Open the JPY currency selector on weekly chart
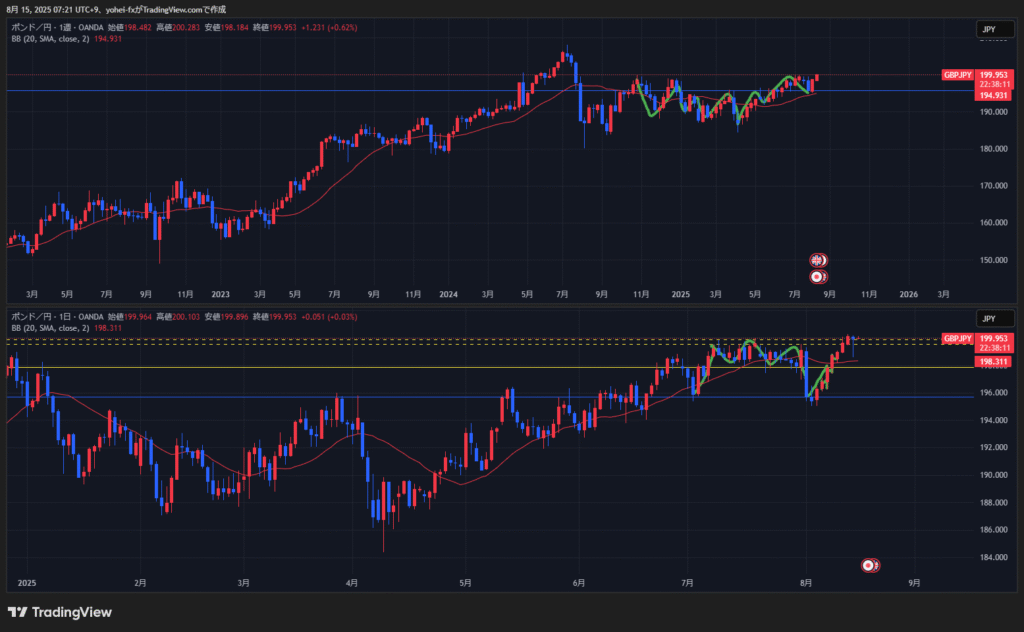The width and height of the screenshot is (1024, 632). click(989, 31)
